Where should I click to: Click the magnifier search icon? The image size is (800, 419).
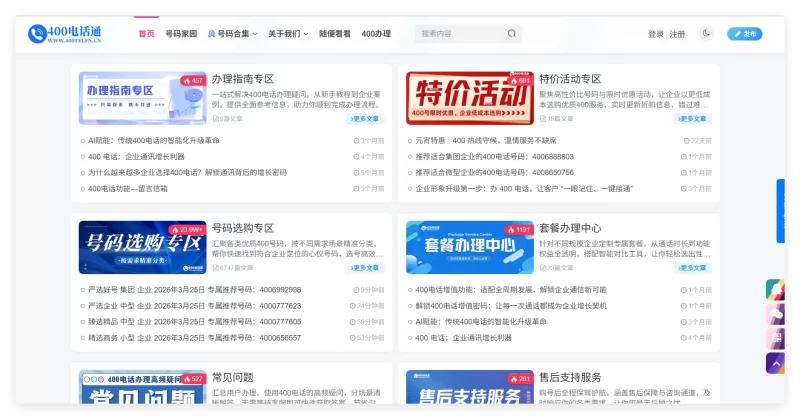[512, 34]
